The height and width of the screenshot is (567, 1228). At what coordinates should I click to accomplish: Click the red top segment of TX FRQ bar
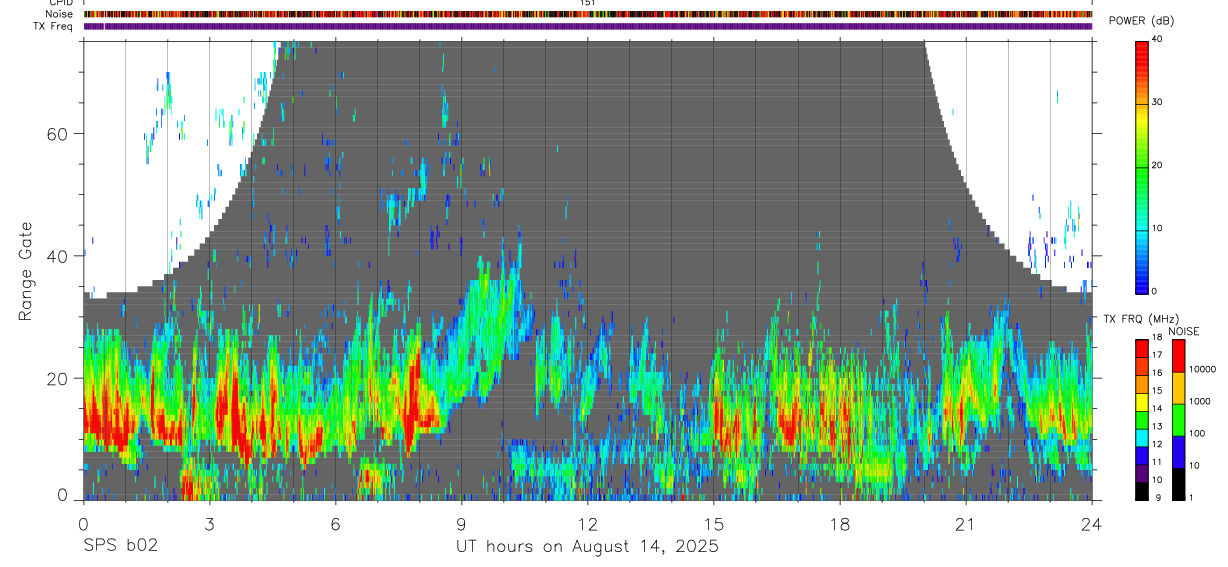point(1142,349)
